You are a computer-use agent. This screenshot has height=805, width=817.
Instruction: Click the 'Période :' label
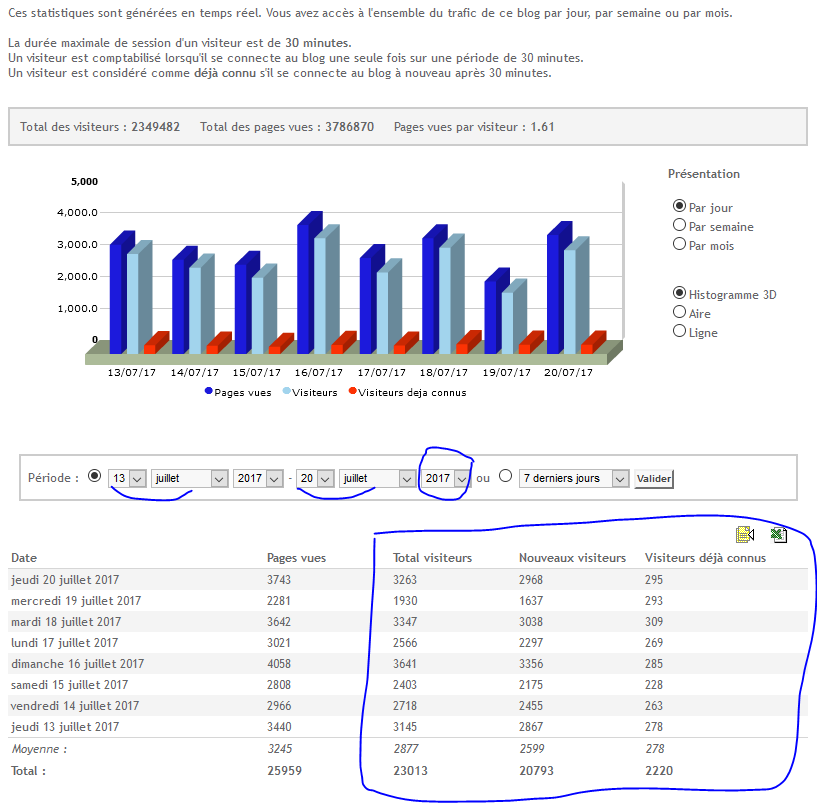pyautogui.click(x=53, y=478)
